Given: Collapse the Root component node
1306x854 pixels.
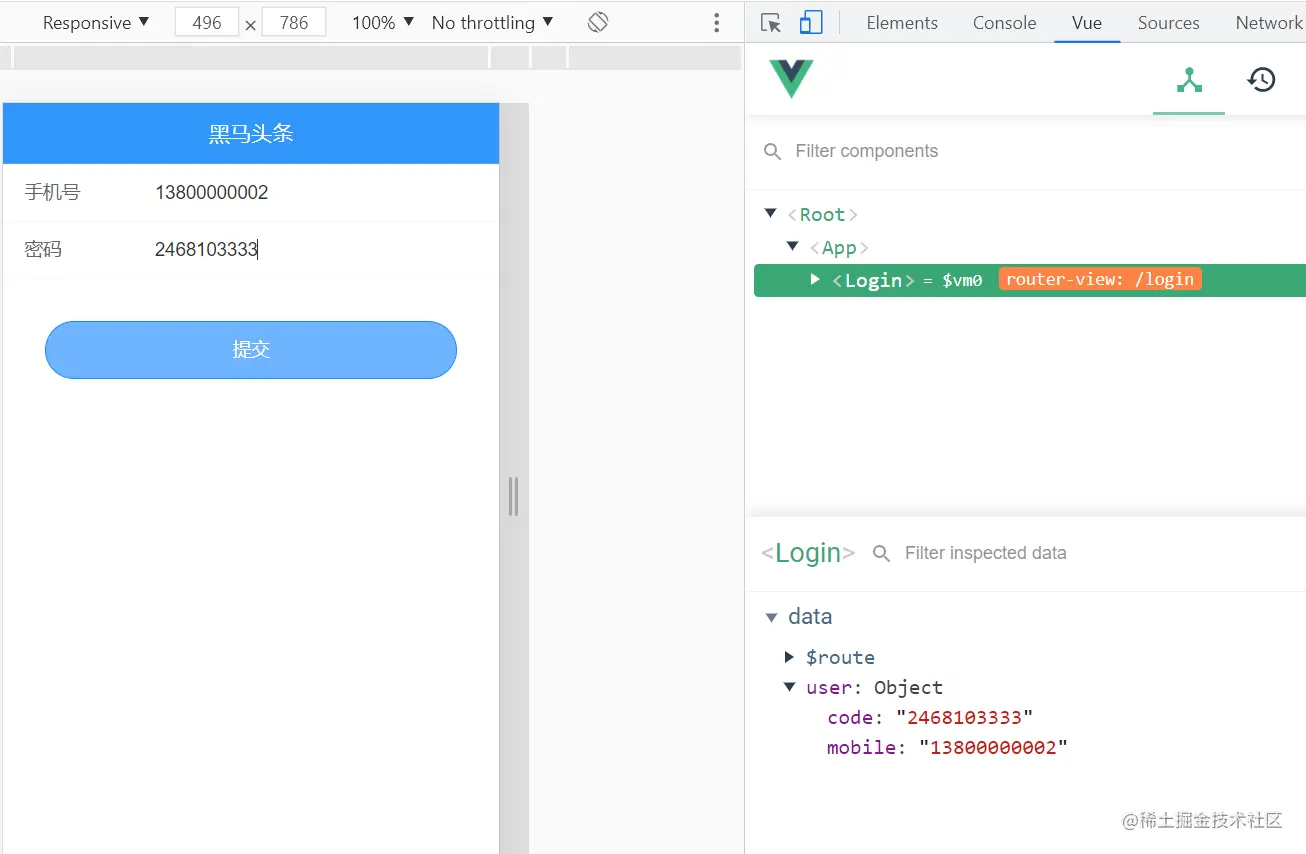Looking at the screenshot, I should click(770, 214).
